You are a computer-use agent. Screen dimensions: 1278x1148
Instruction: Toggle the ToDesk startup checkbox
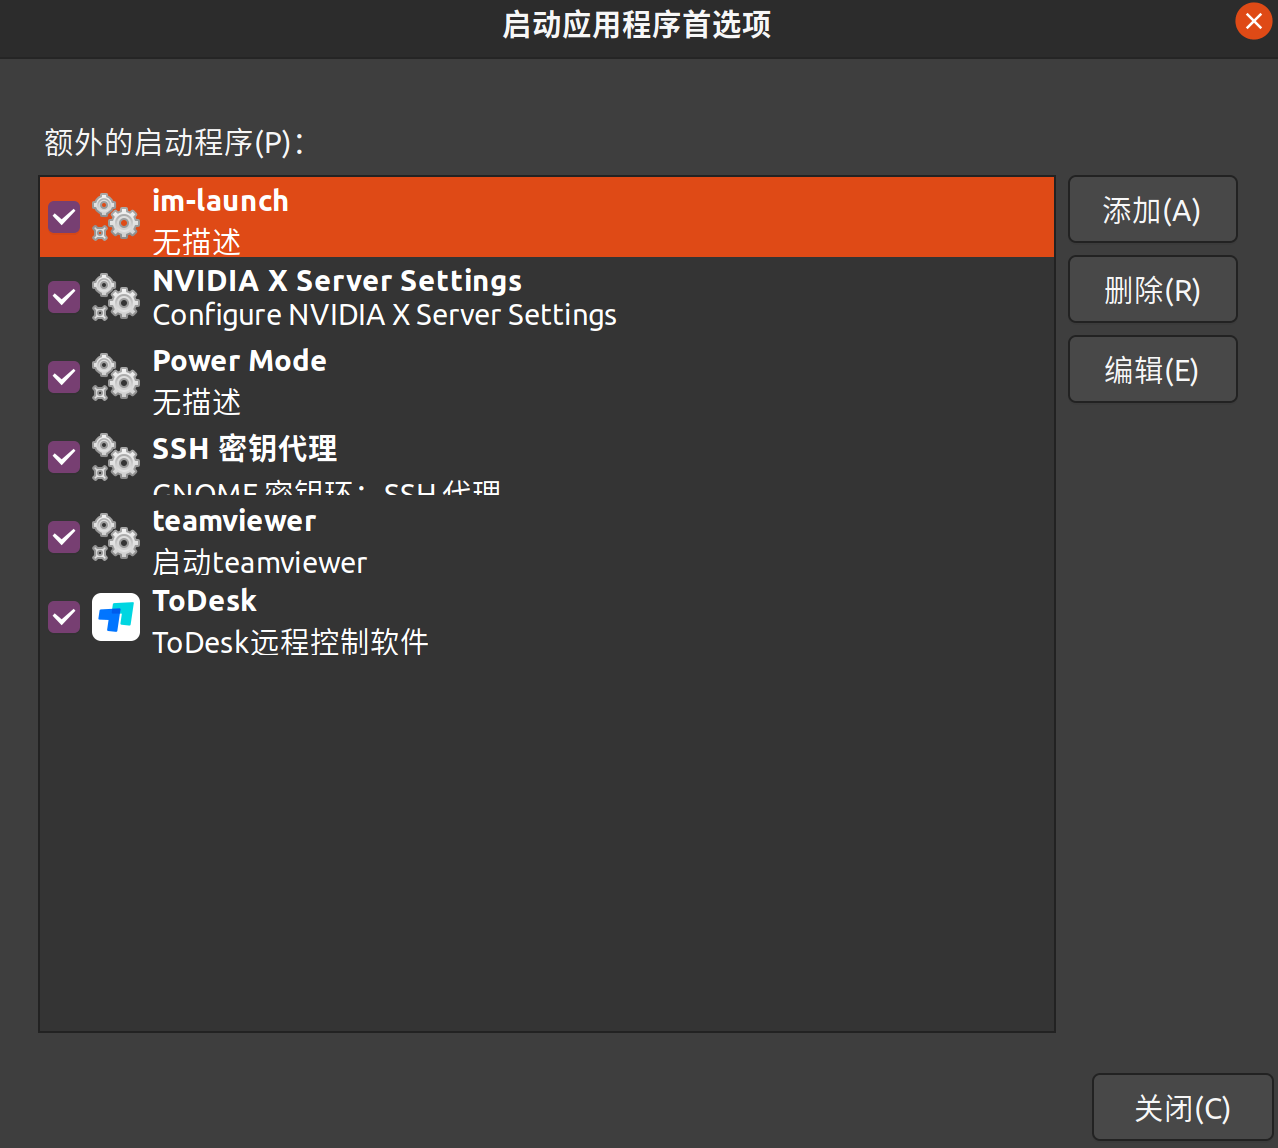[64, 617]
